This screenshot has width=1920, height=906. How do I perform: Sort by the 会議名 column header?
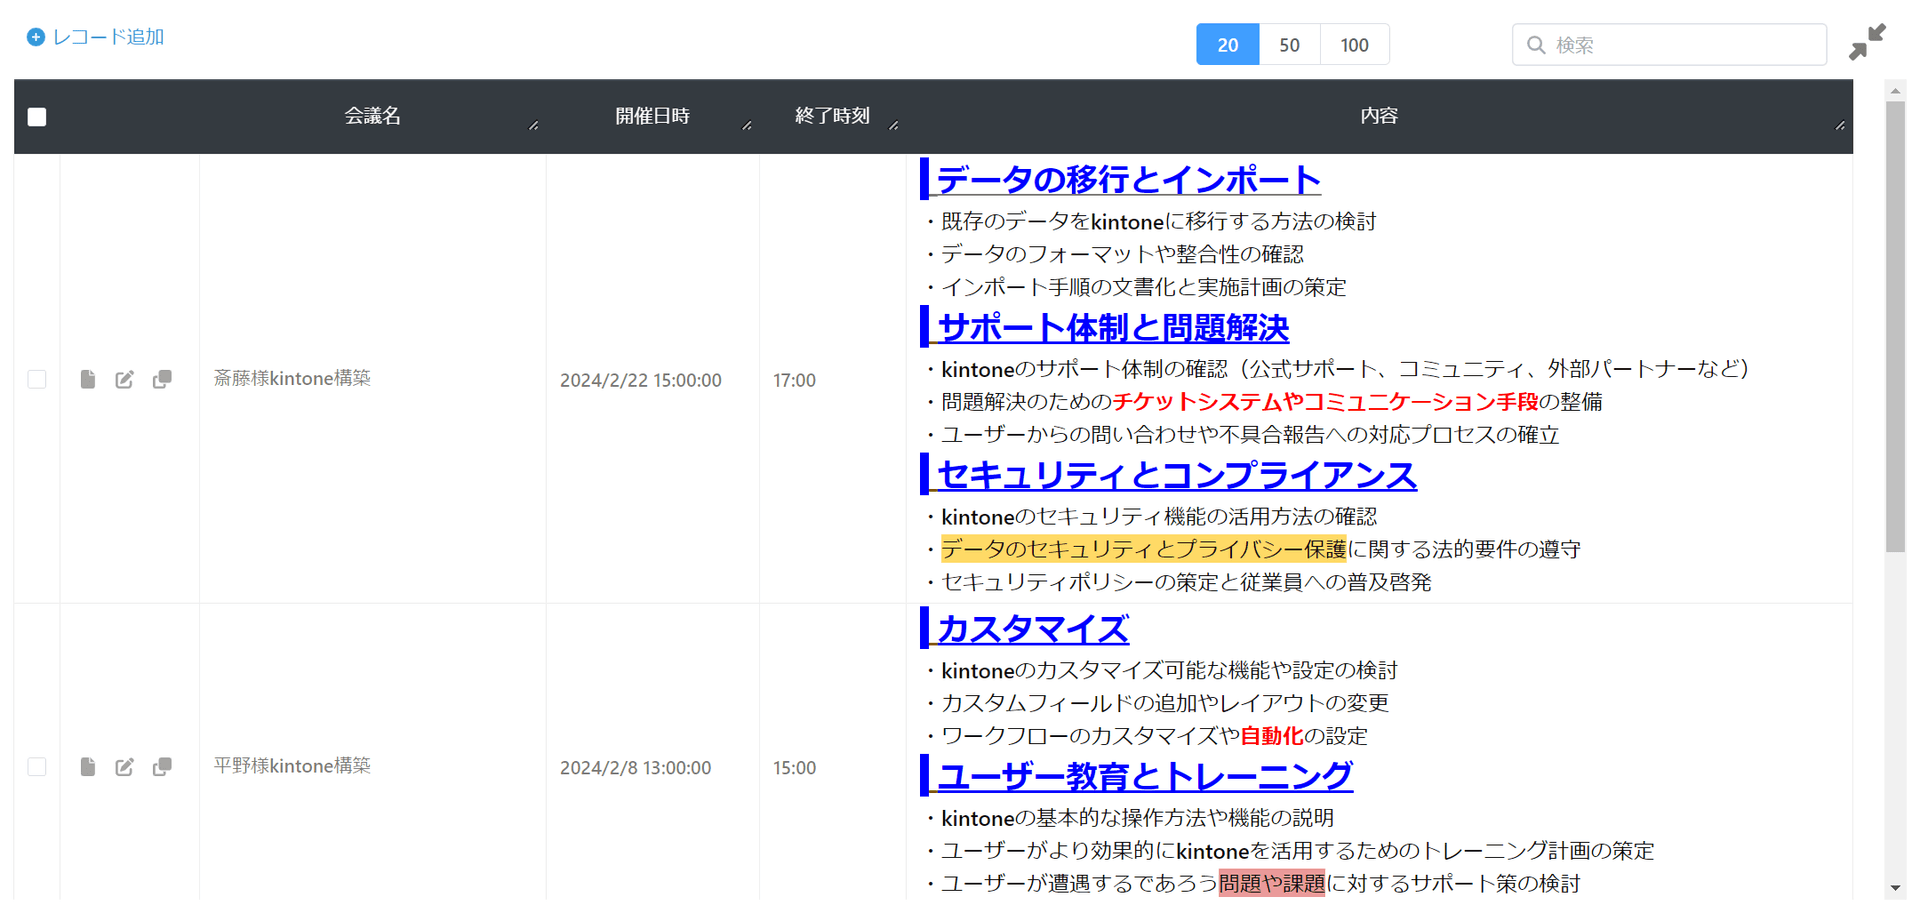click(x=372, y=116)
